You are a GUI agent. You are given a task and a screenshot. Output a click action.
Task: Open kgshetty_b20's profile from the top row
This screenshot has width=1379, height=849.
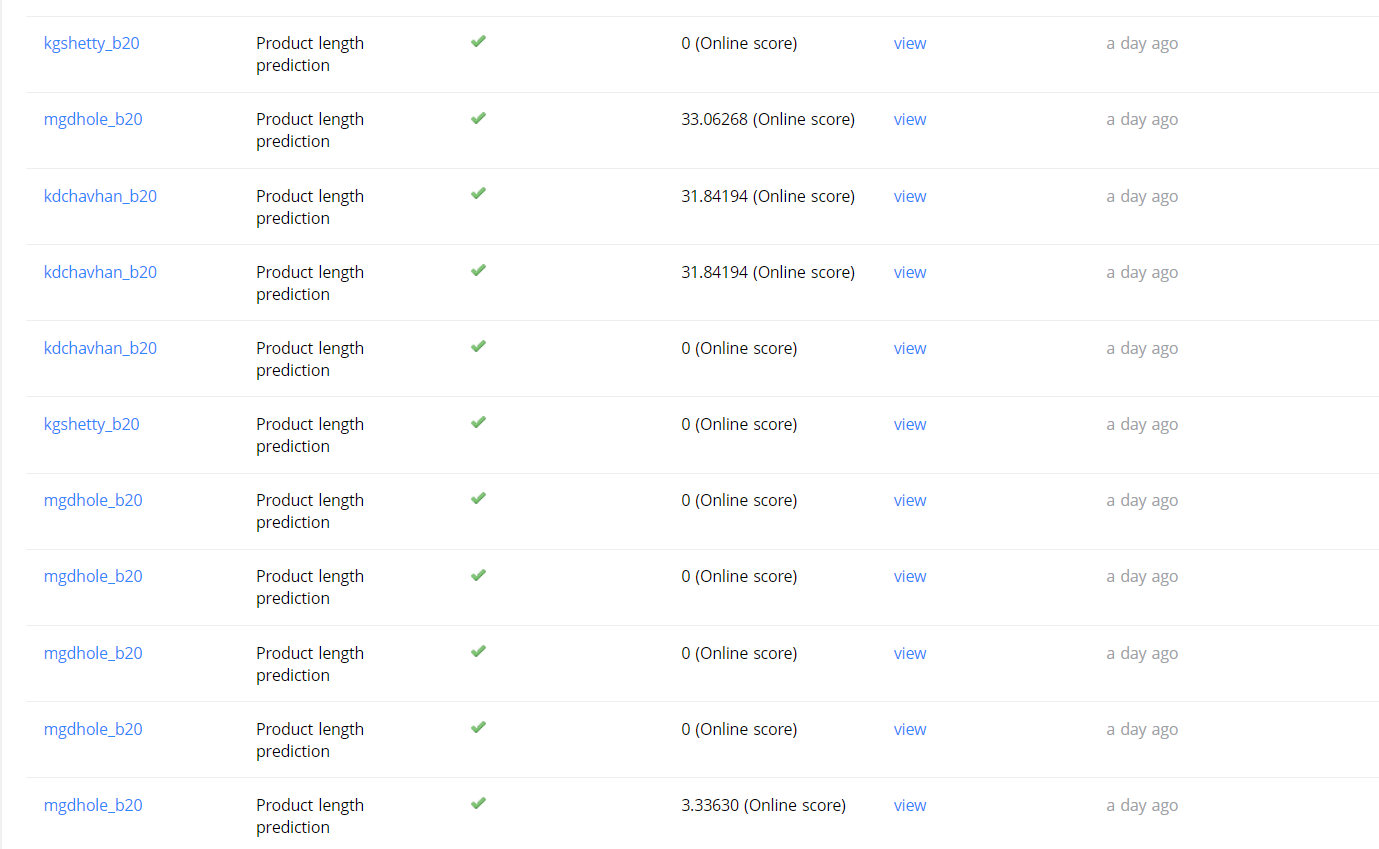[92, 43]
